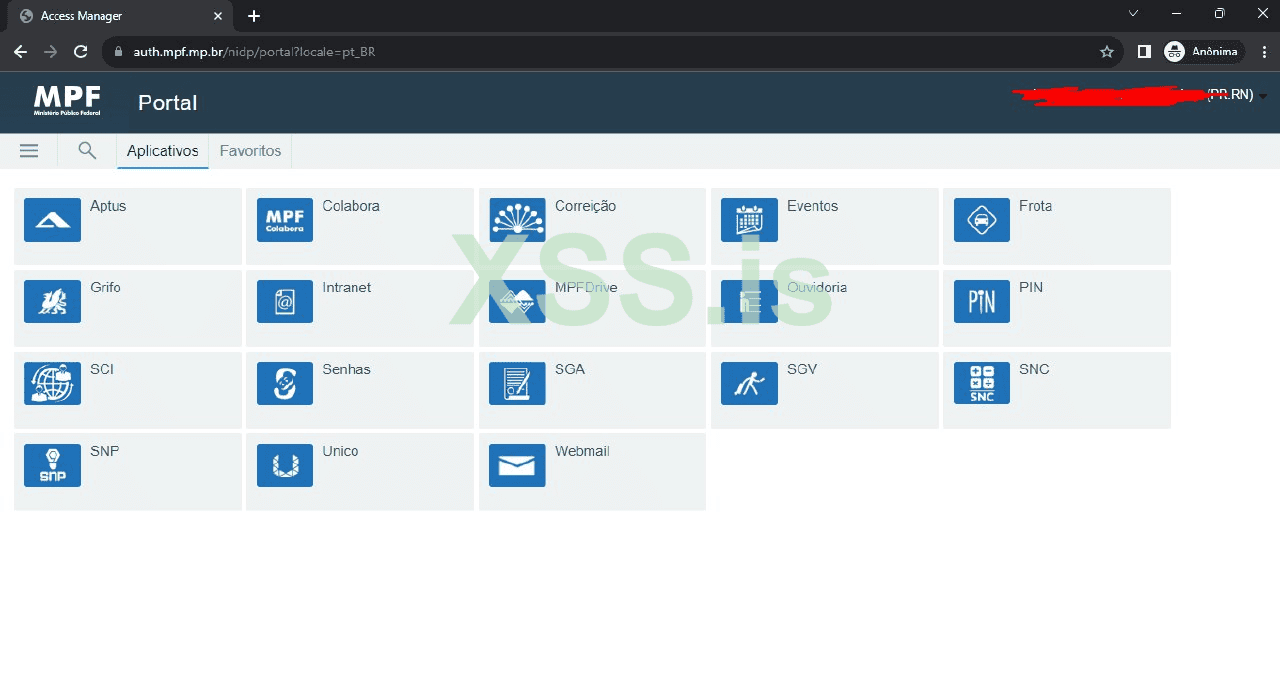This screenshot has width=1280, height=675.
Task: Open the Frota car icon
Action: 982,220
